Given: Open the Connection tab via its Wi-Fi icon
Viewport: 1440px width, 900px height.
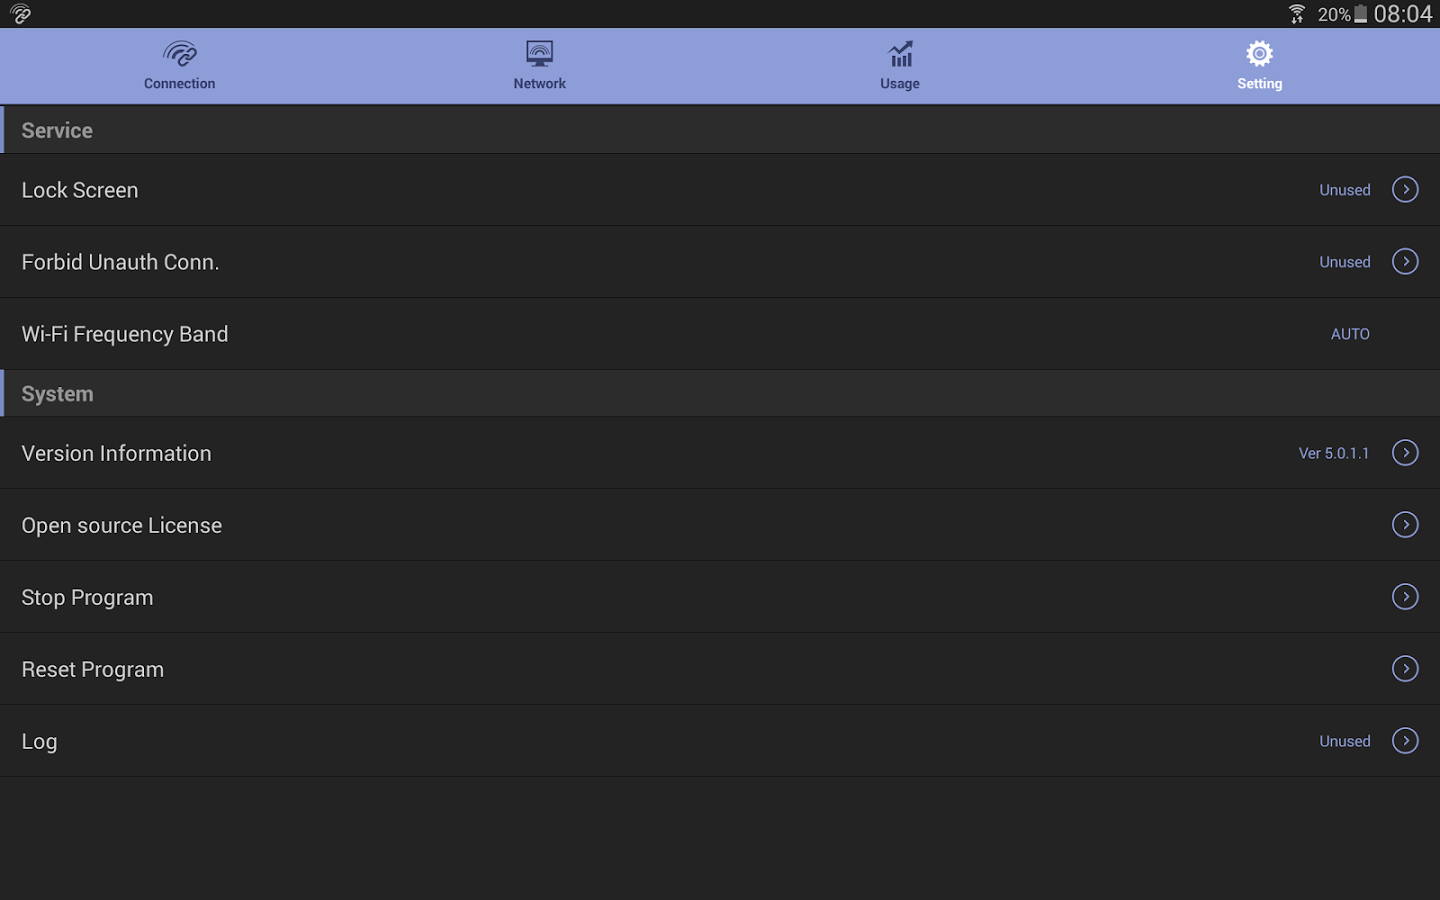Looking at the screenshot, I should tap(179, 54).
